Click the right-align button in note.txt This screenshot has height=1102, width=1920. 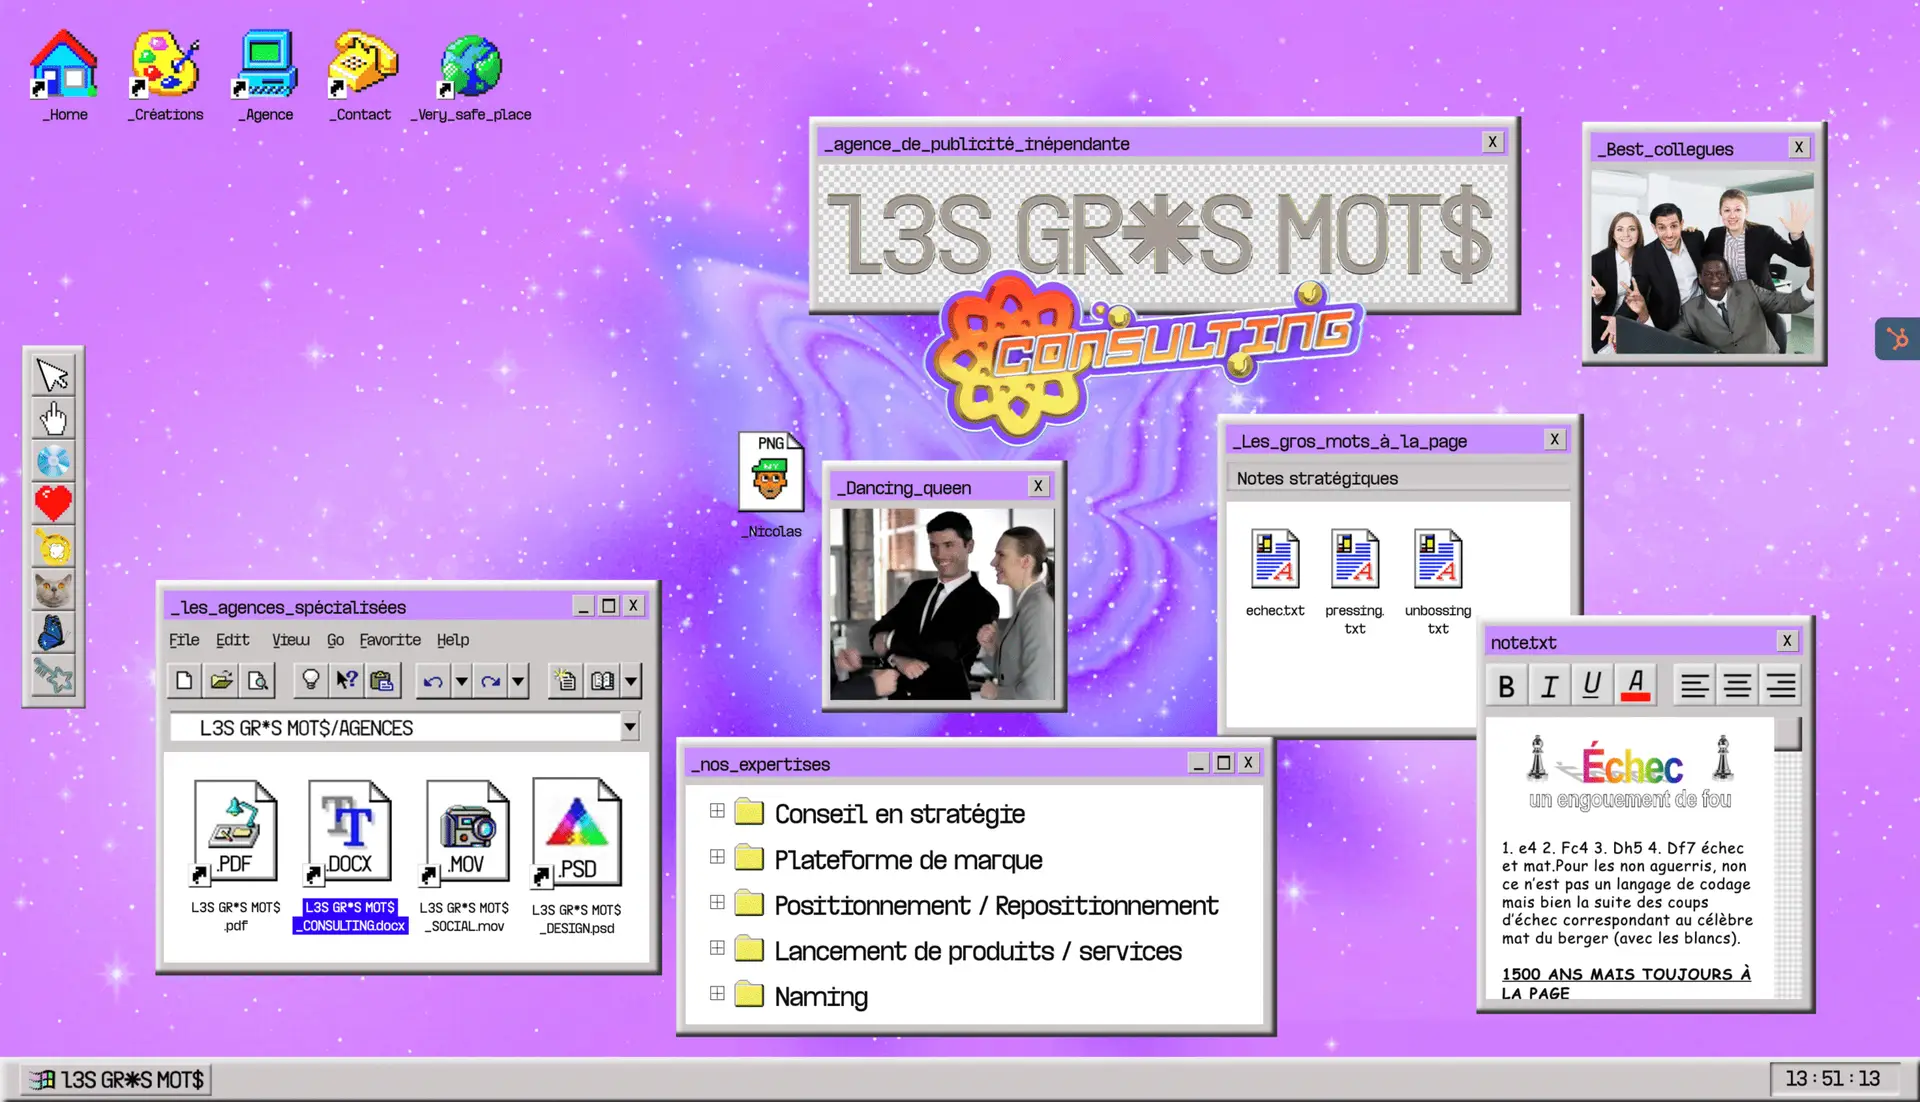pyautogui.click(x=1780, y=684)
